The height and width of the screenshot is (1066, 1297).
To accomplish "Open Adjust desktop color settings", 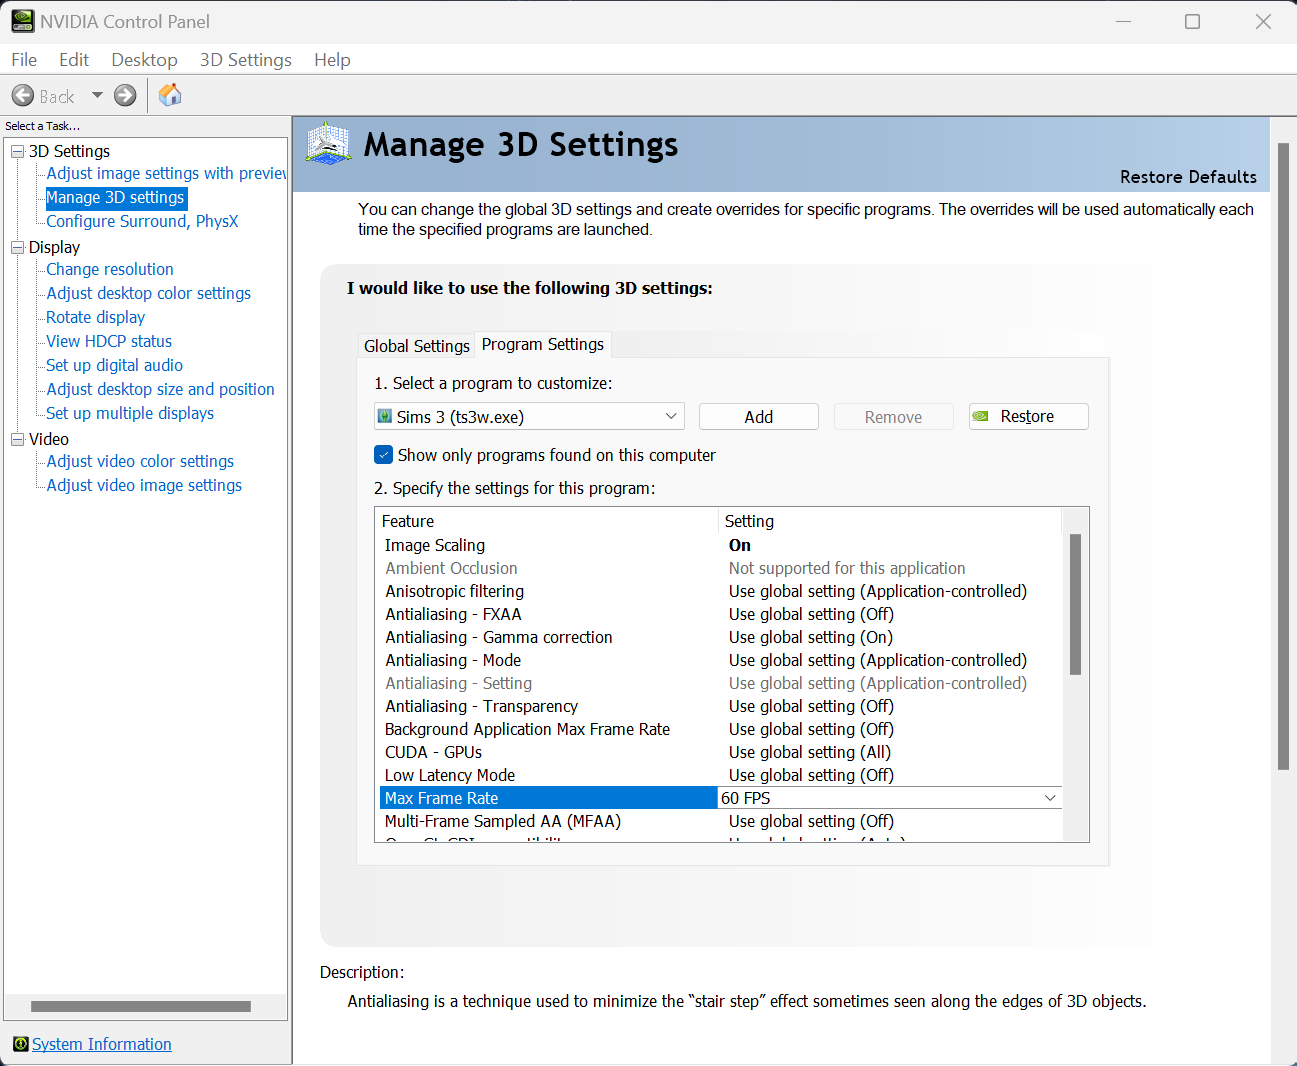I will click(x=149, y=293).
